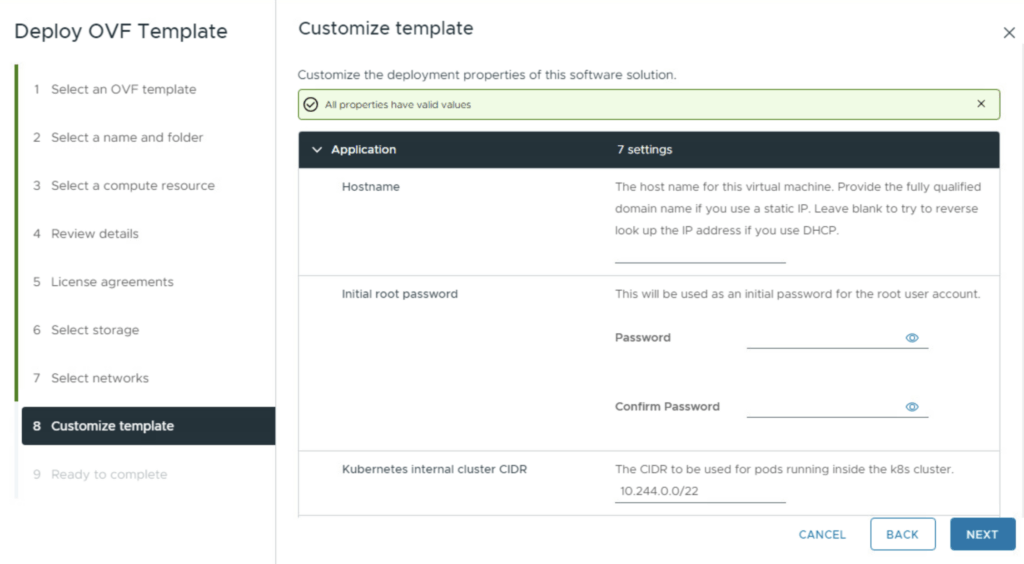Return to step 7 Select networks

click(99, 378)
